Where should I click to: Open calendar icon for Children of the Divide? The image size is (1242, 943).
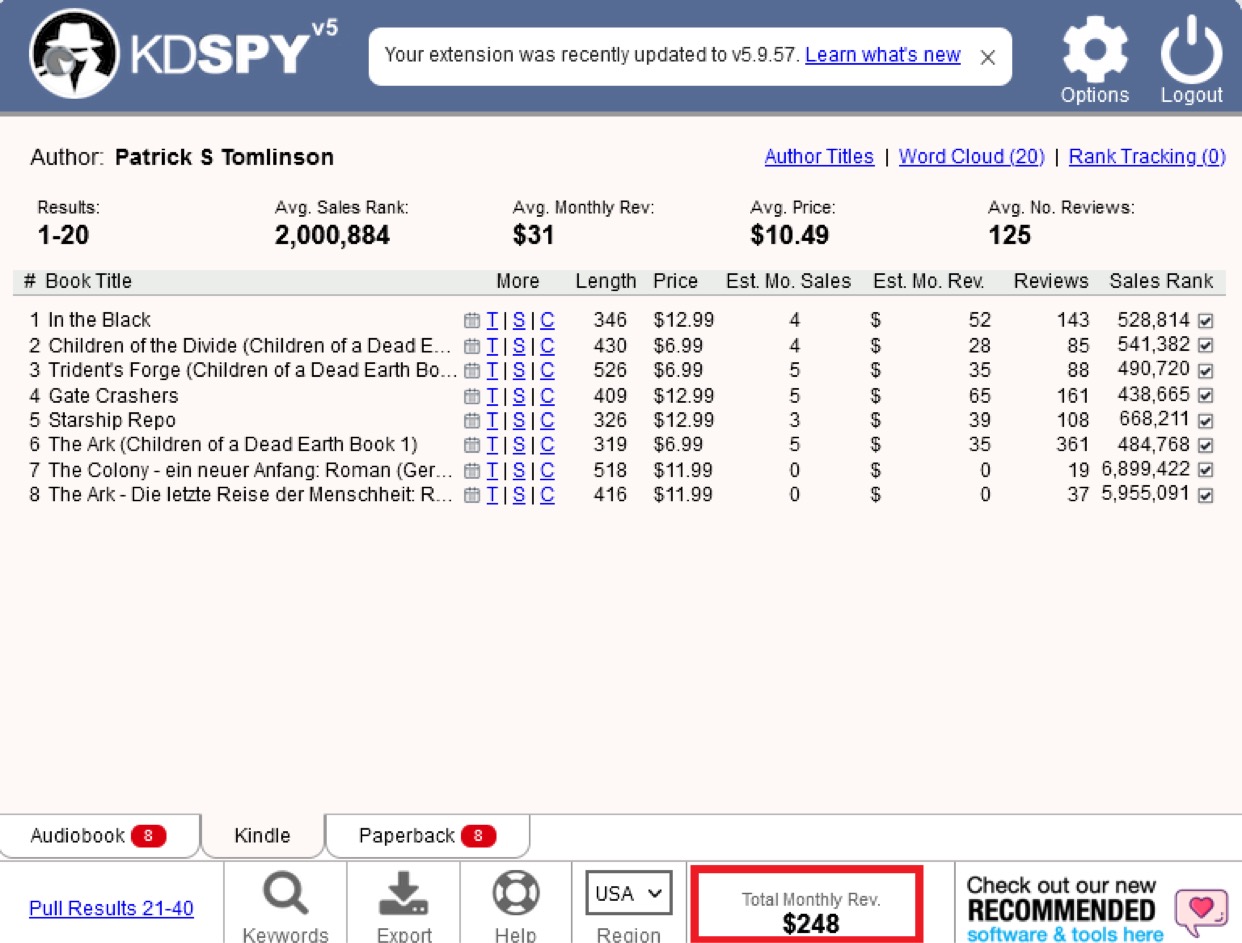[472, 346]
